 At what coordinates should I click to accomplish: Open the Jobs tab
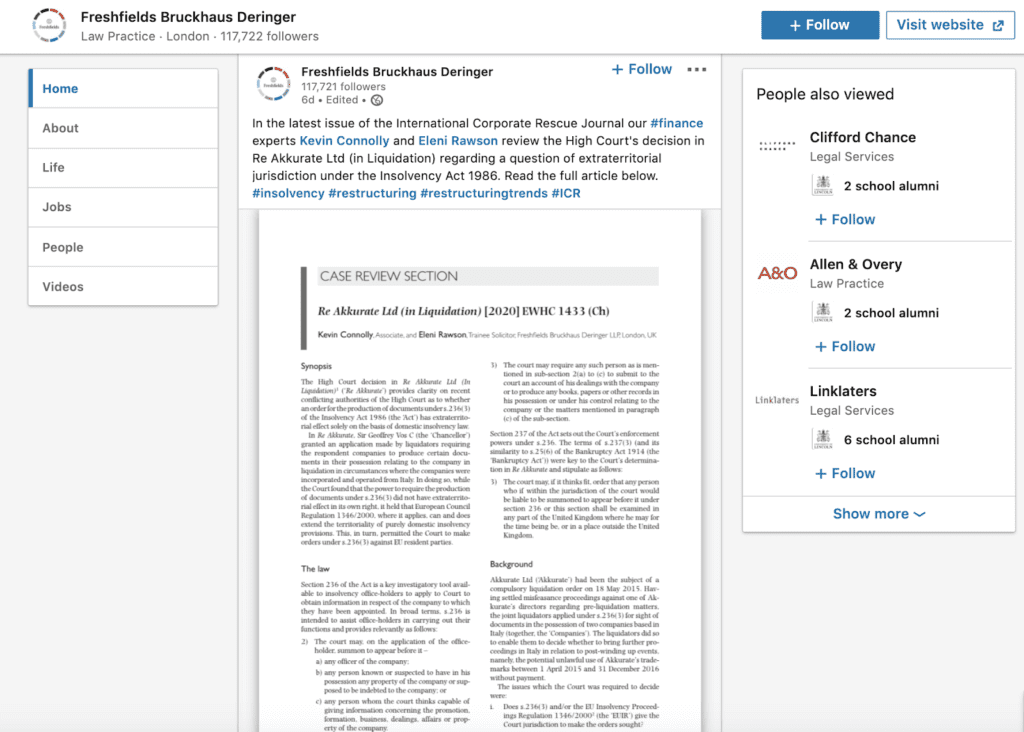(x=123, y=207)
